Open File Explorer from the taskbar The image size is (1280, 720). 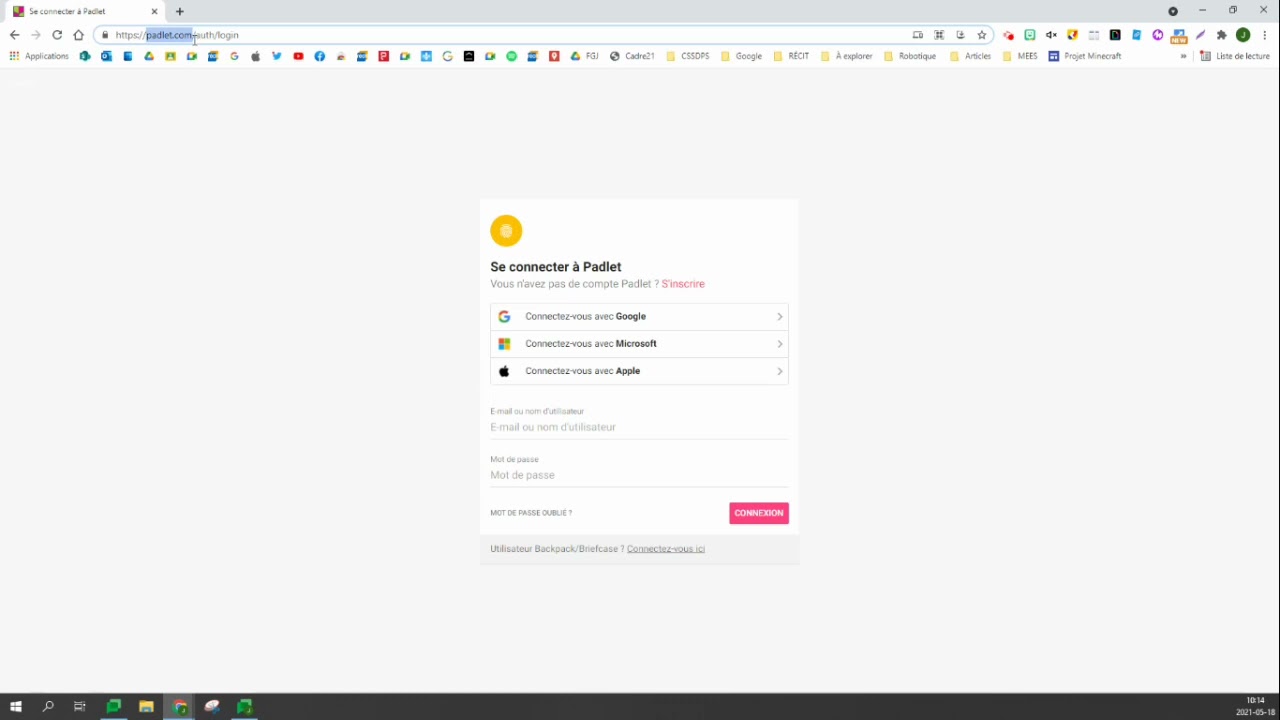click(x=146, y=706)
